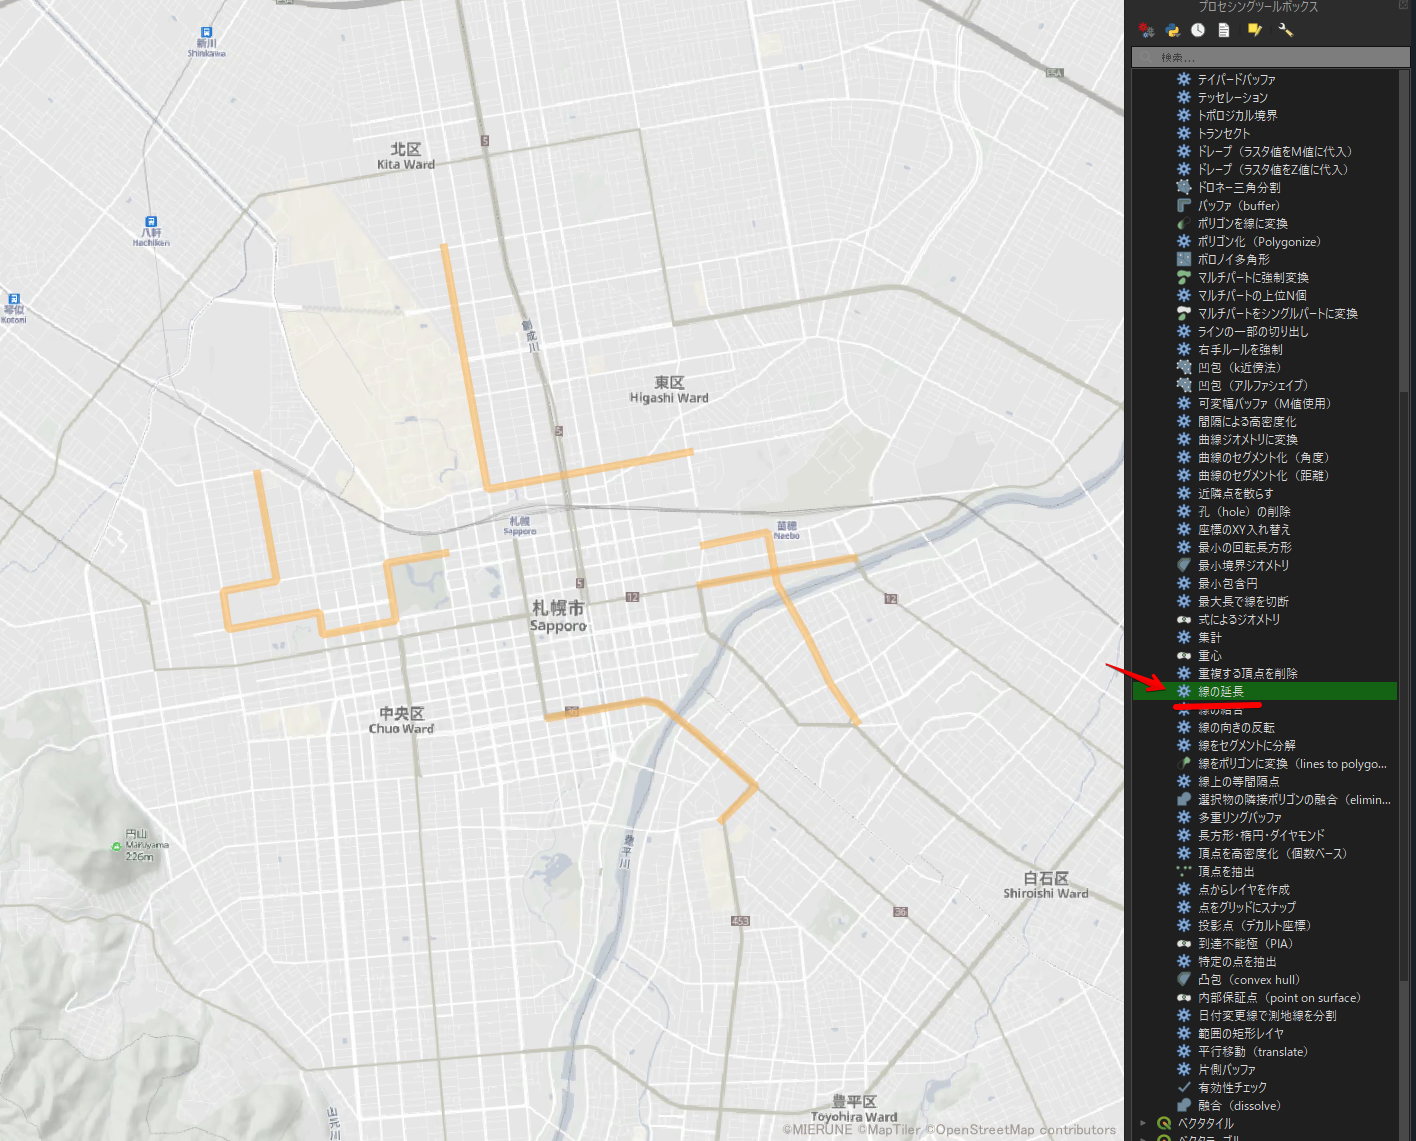
Task: Select 最小の回転長方形 algorithm
Action: [x=1245, y=548]
